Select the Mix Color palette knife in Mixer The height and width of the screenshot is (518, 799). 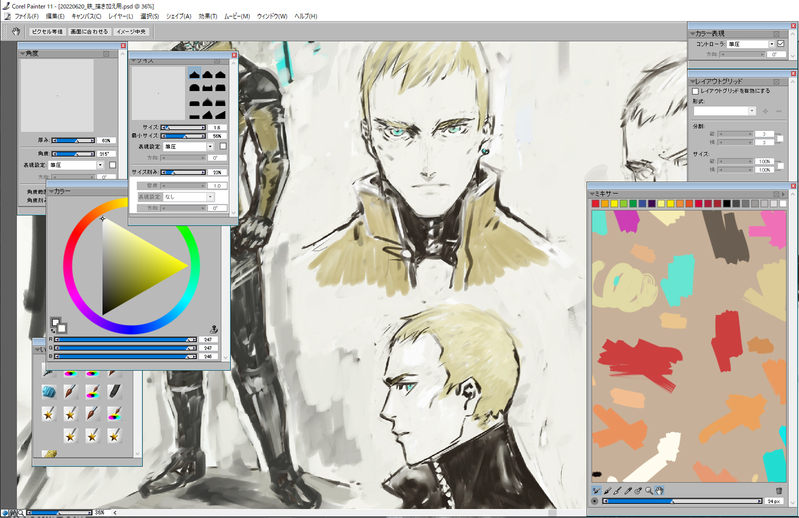(618, 490)
